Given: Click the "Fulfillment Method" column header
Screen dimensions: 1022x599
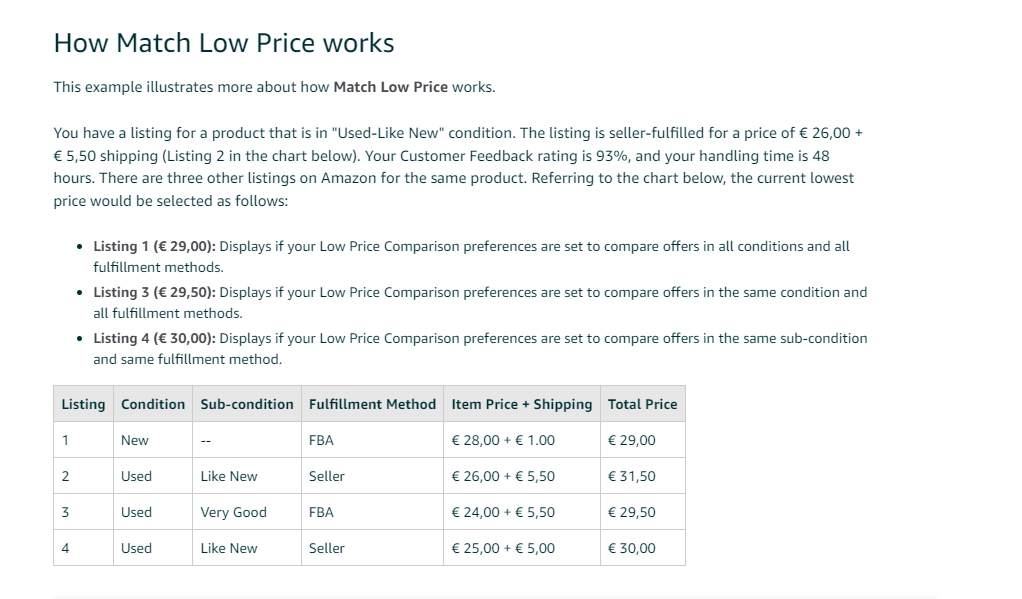Looking at the screenshot, I should point(372,404).
